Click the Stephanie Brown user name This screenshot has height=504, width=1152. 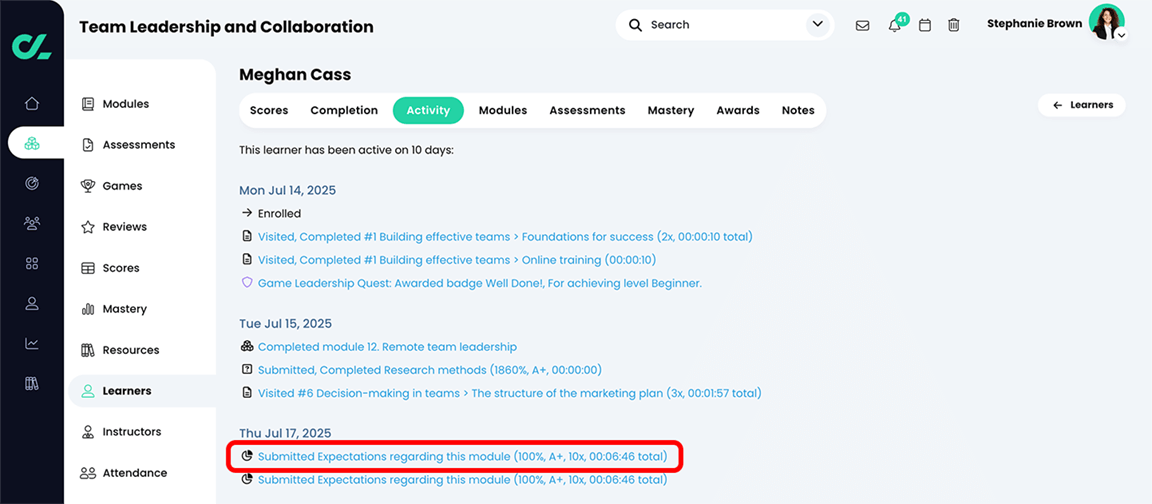pos(1034,24)
